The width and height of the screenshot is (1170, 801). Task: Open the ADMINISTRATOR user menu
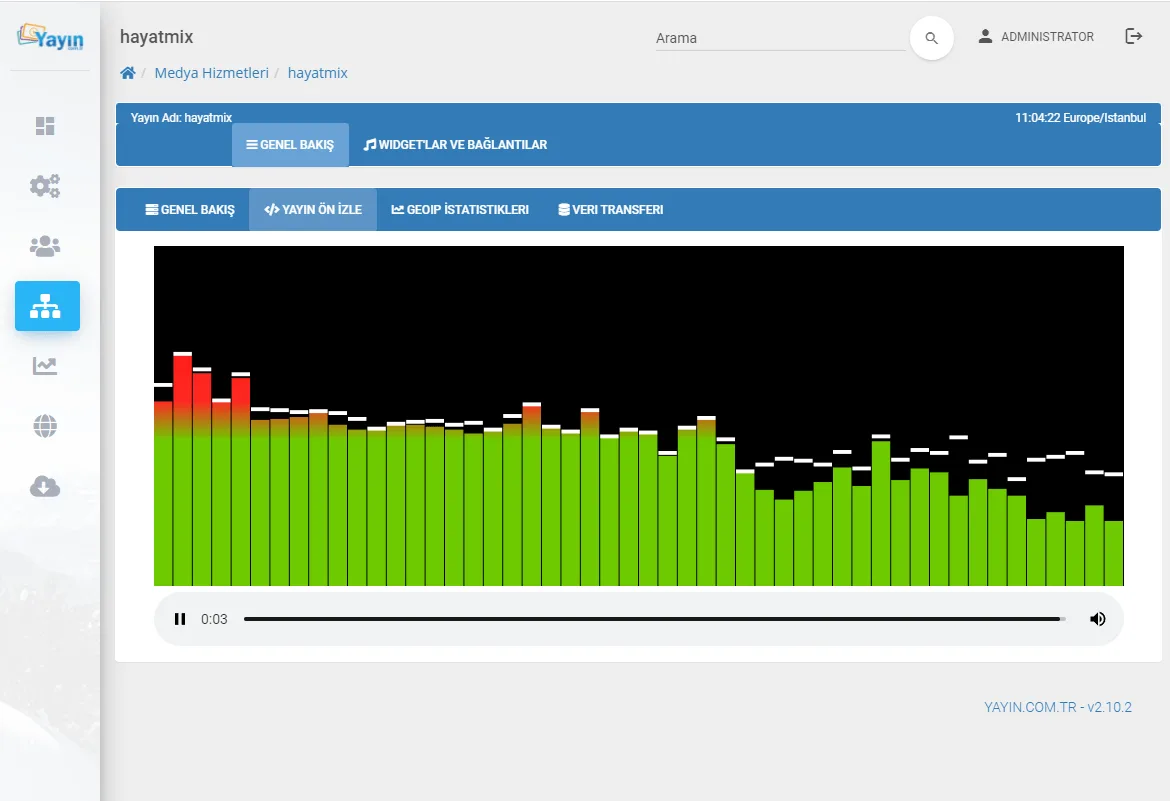1036,37
